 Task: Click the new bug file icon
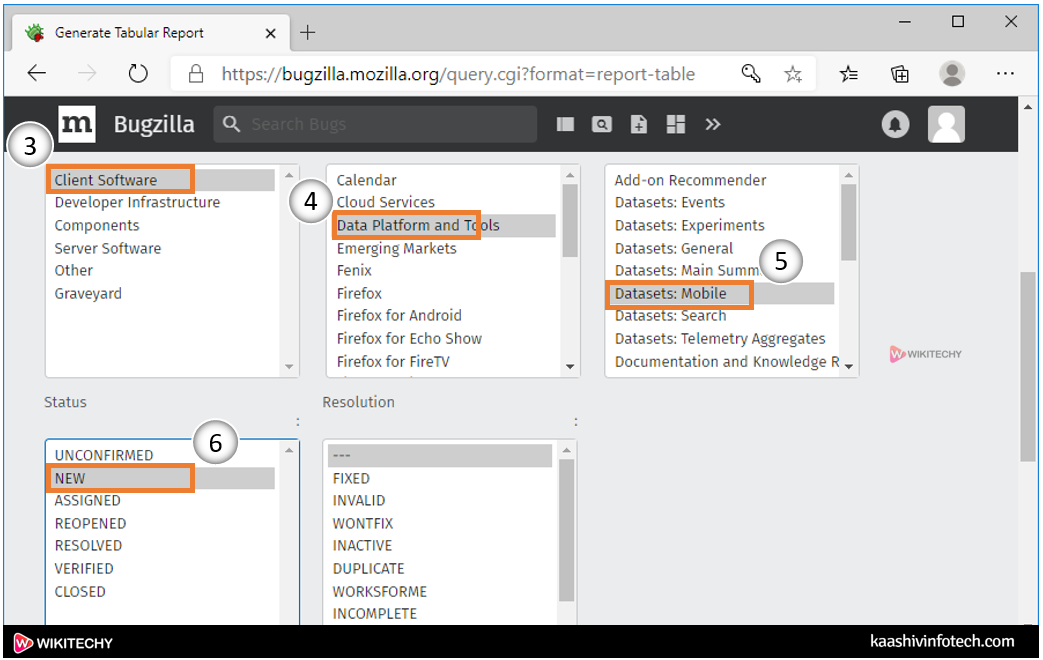[639, 124]
